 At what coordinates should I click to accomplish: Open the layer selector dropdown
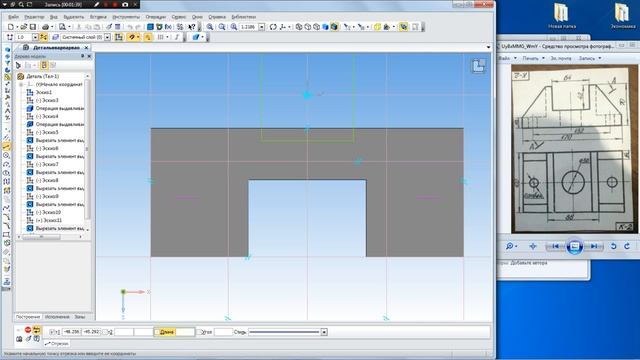107,37
